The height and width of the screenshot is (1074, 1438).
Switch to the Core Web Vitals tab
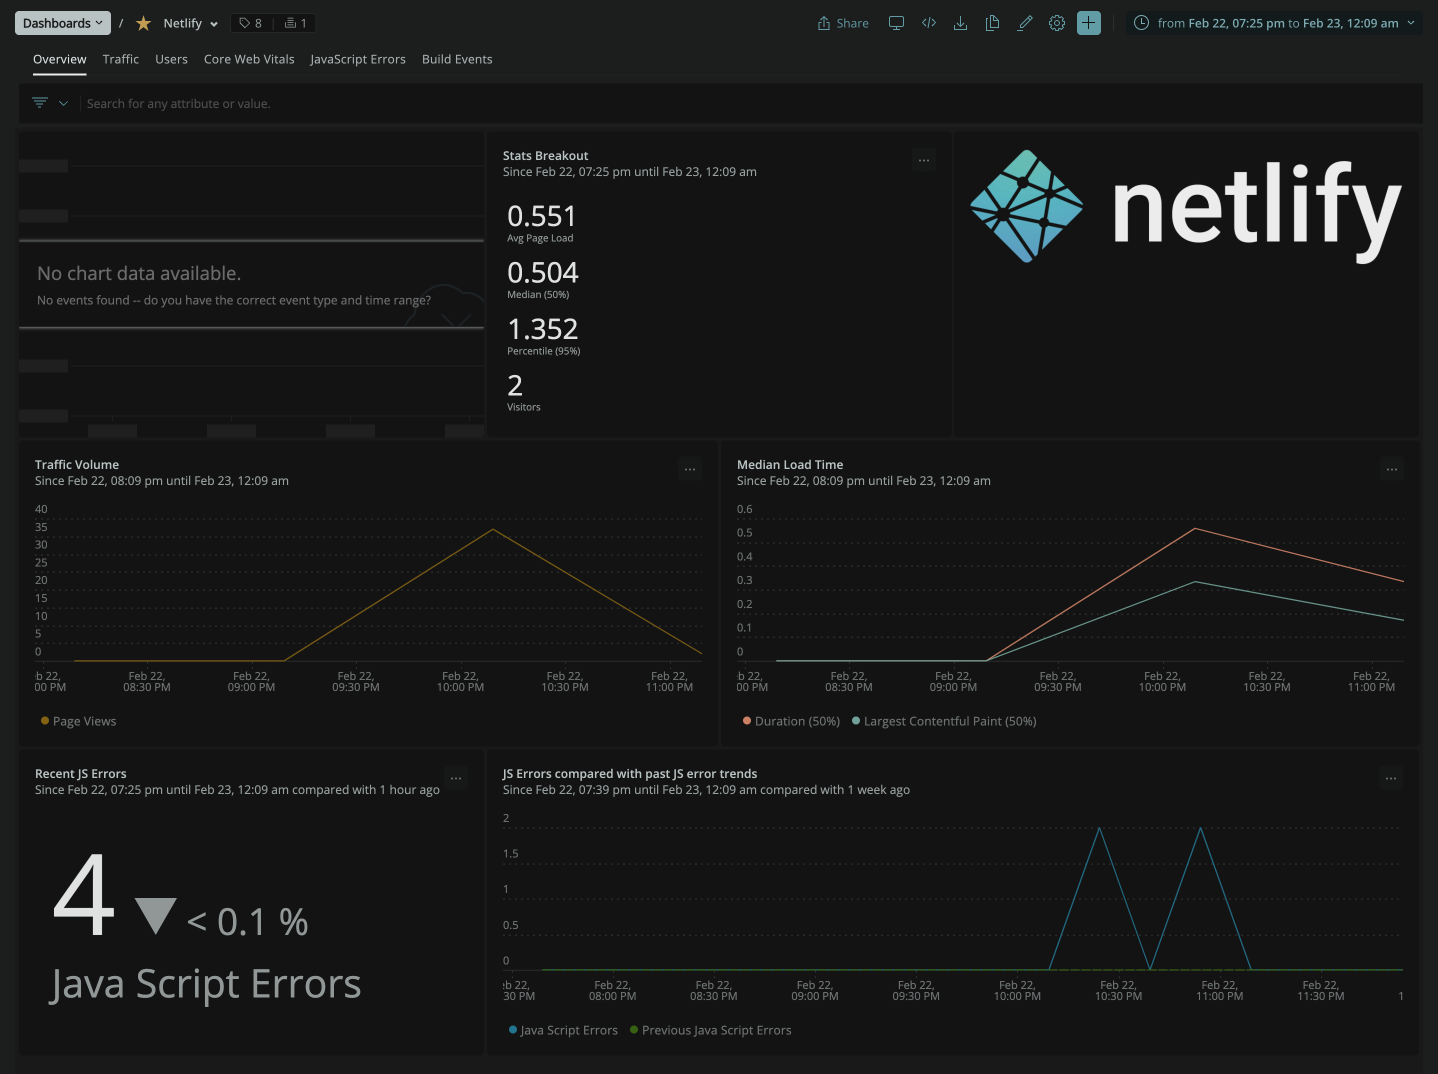(249, 59)
